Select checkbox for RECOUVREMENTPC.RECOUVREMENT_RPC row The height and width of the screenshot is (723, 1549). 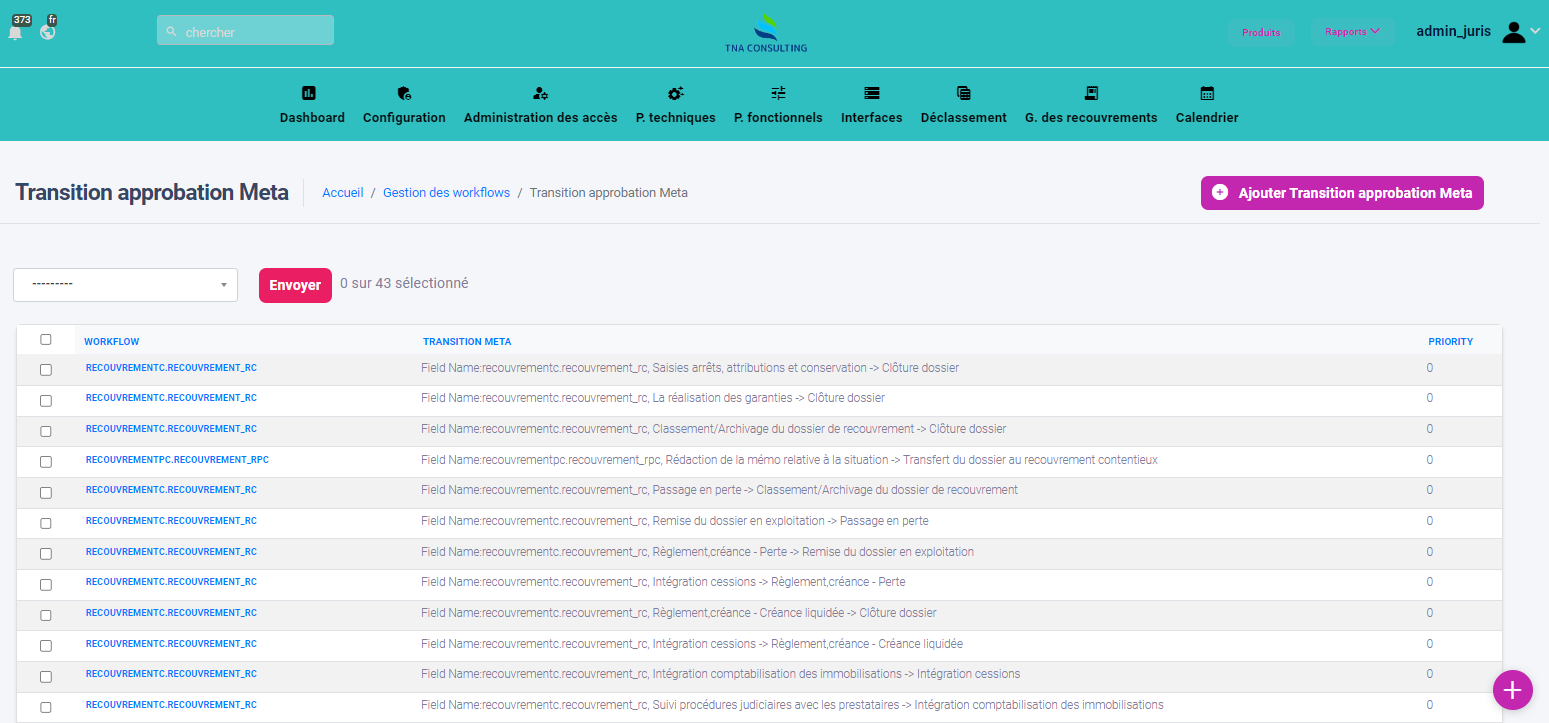(x=46, y=462)
